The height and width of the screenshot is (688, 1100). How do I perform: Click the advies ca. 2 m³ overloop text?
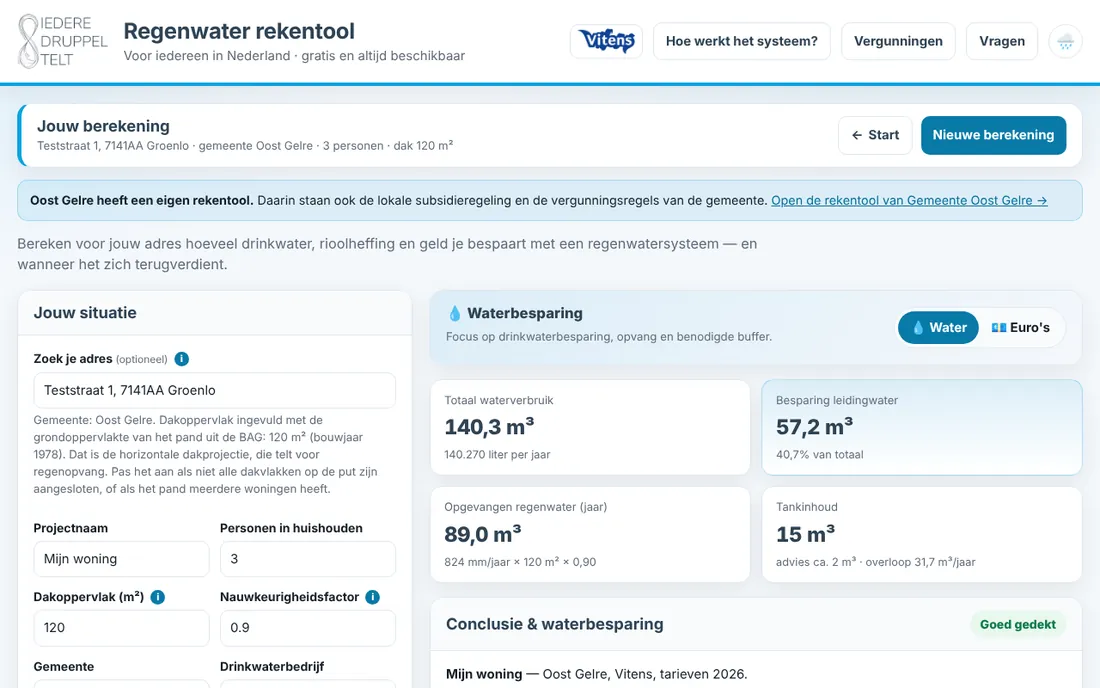pos(876,562)
